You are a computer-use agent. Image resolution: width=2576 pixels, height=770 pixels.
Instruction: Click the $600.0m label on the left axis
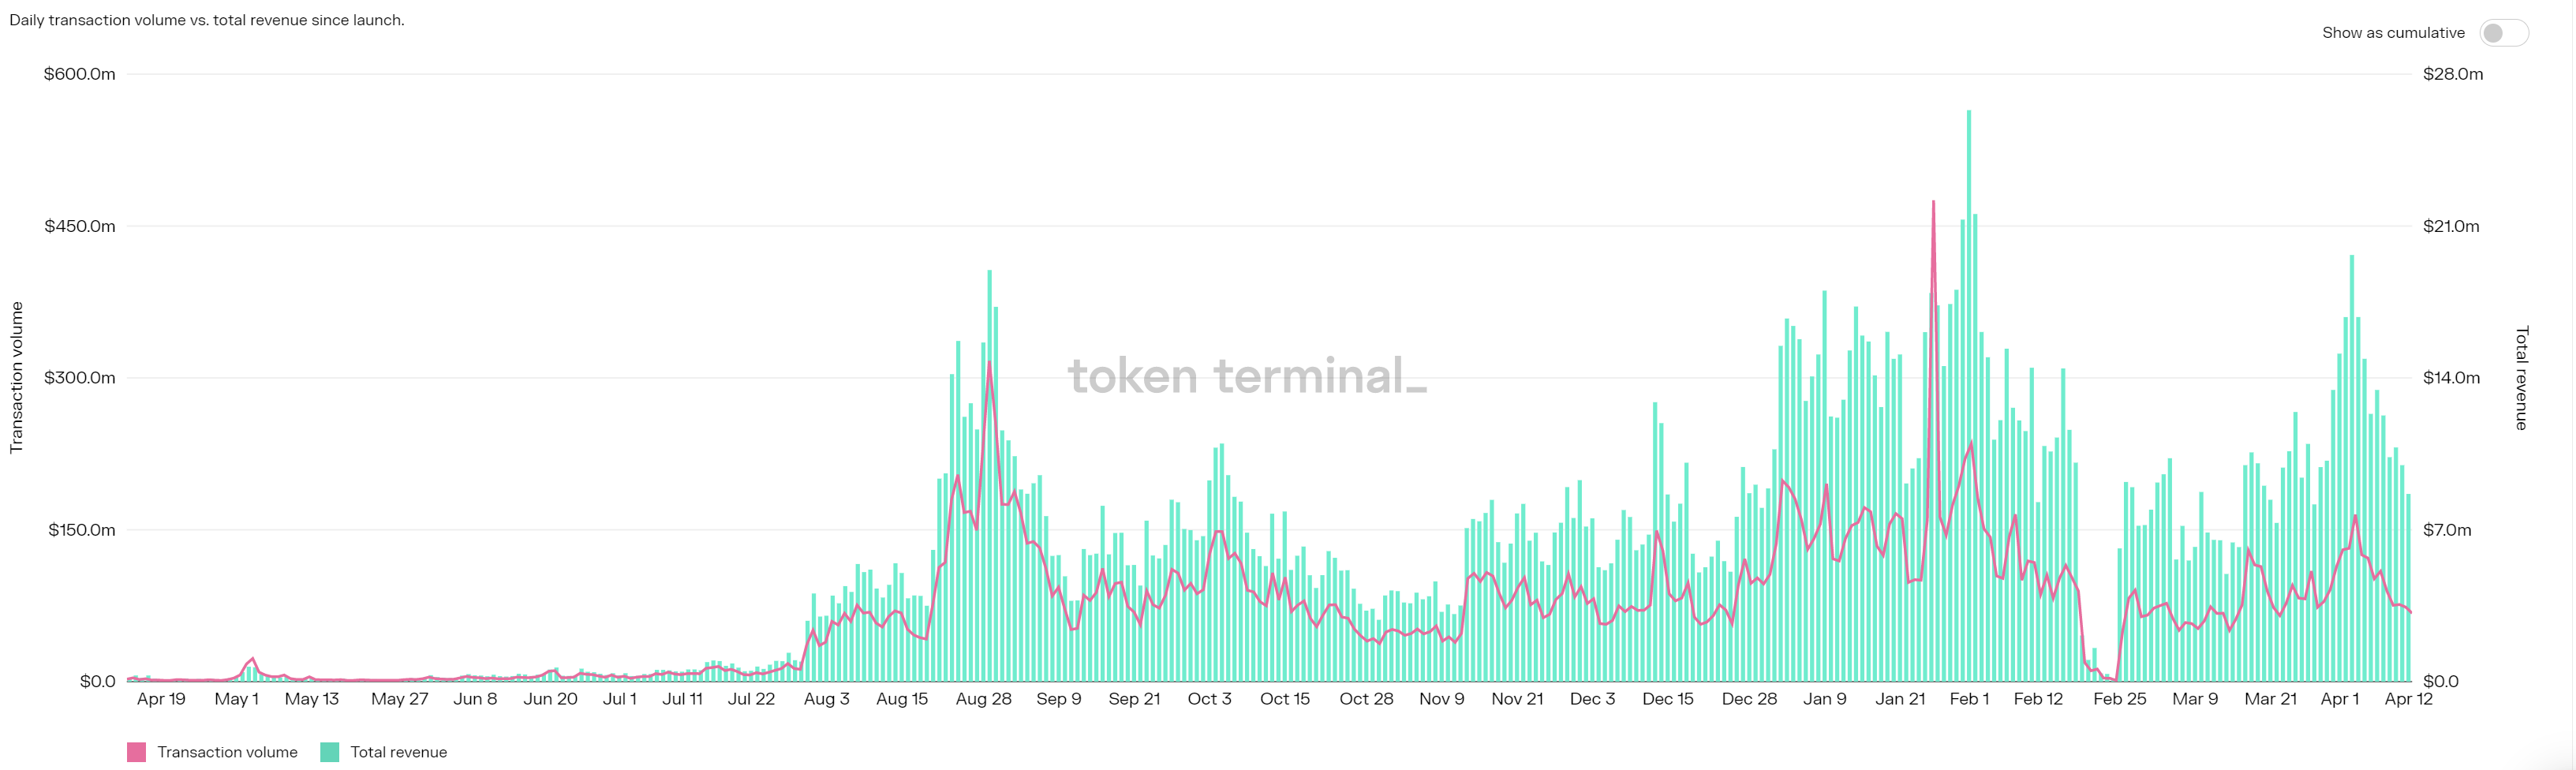(79, 74)
